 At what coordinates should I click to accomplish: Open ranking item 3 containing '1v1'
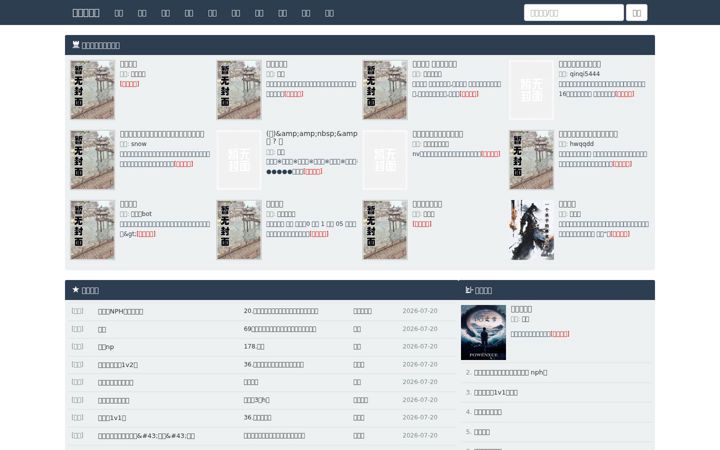(x=495, y=393)
